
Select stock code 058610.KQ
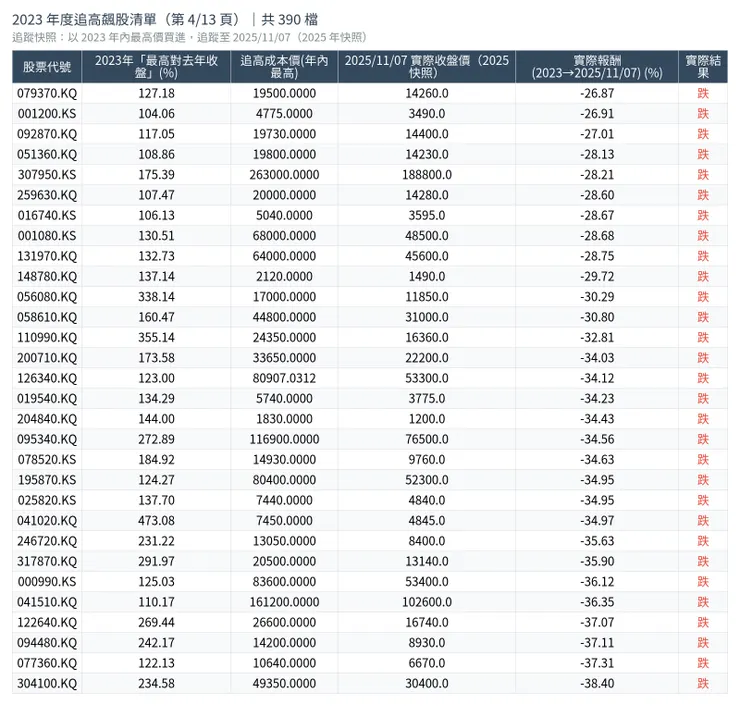pyautogui.click(x=47, y=317)
